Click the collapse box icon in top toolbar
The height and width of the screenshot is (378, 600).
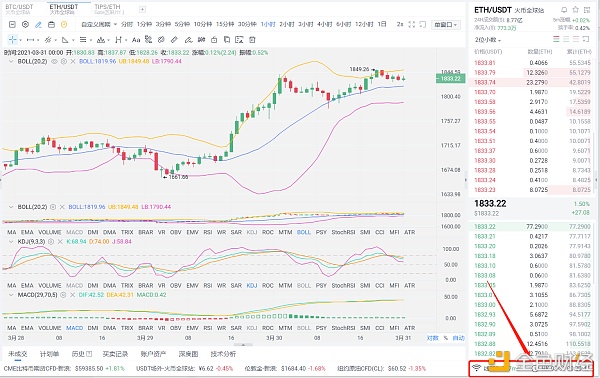12,24
